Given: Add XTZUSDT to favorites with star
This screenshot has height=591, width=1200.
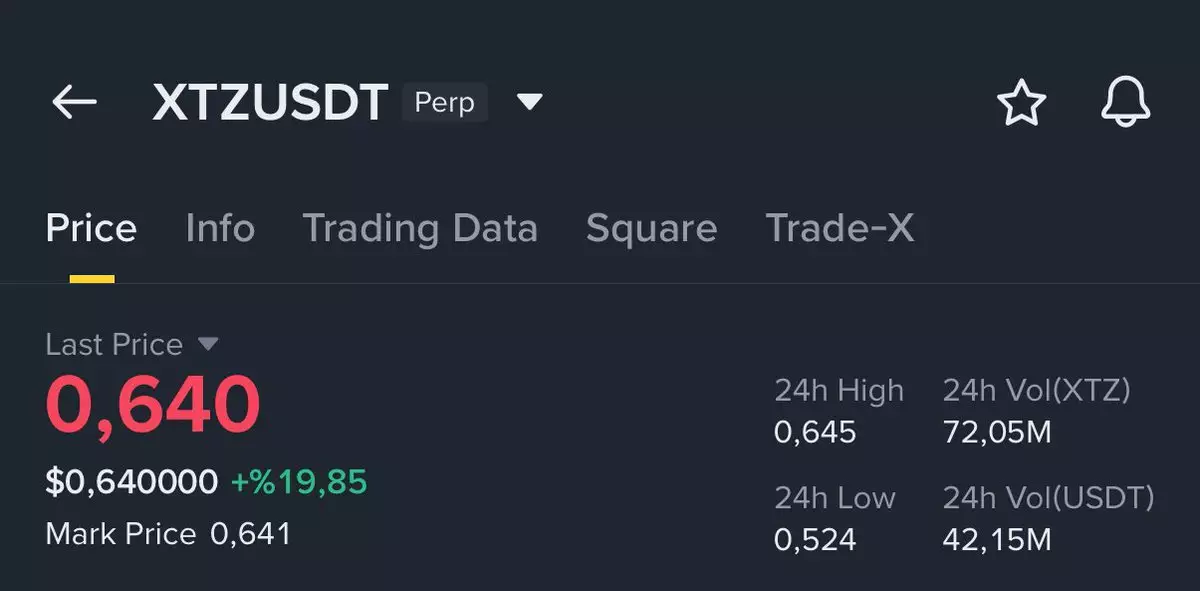Looking at the screenshot, I should [1021, 103].
